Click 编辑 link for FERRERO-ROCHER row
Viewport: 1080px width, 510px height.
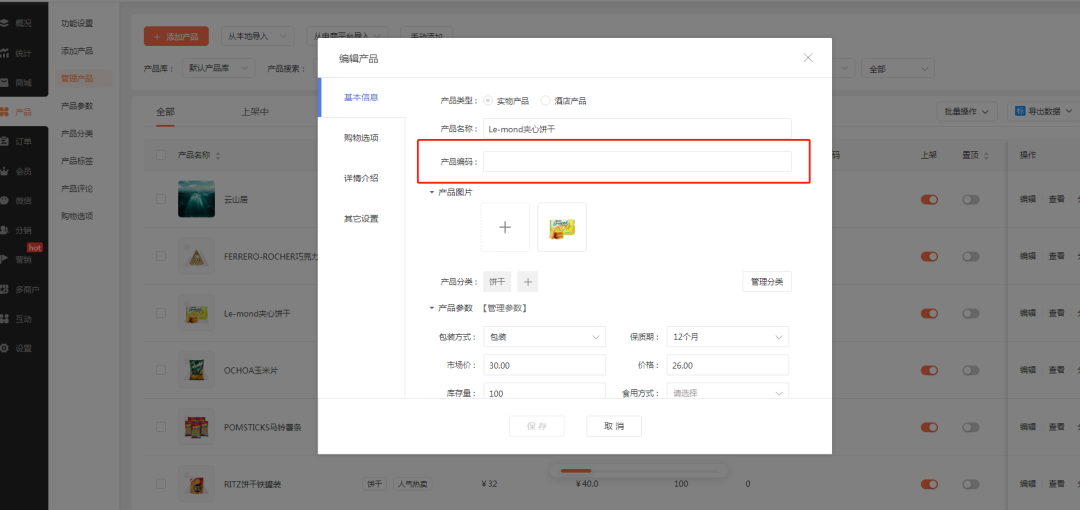(x=1028, y=256)
